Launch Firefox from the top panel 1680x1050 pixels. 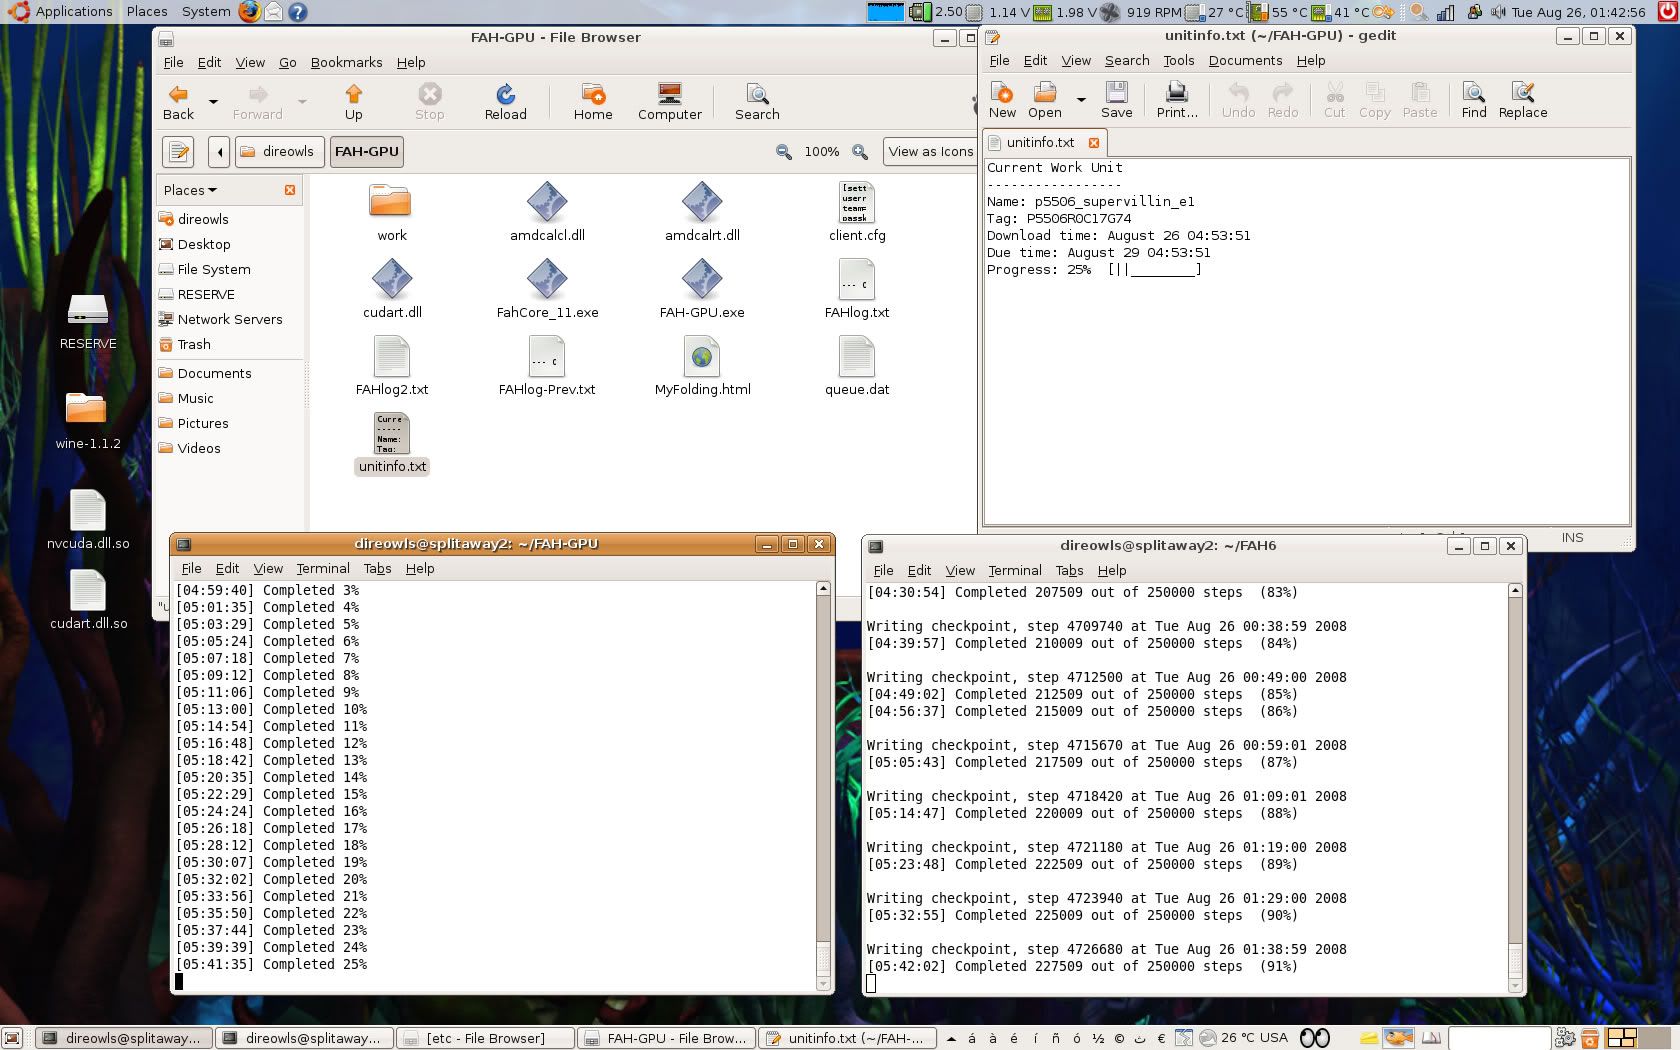coord(249,12)
